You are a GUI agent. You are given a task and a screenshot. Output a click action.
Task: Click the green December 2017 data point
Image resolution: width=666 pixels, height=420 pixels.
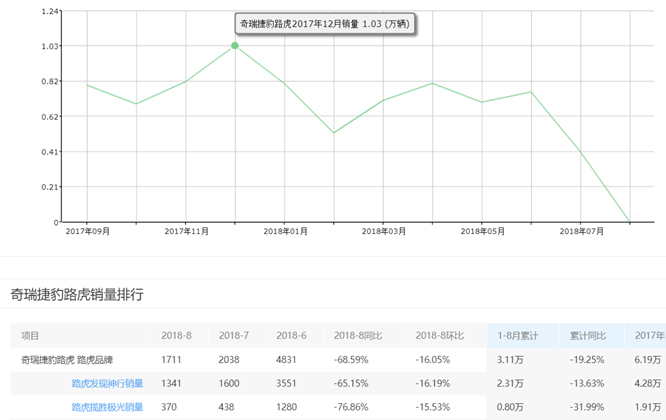[235, 46]
